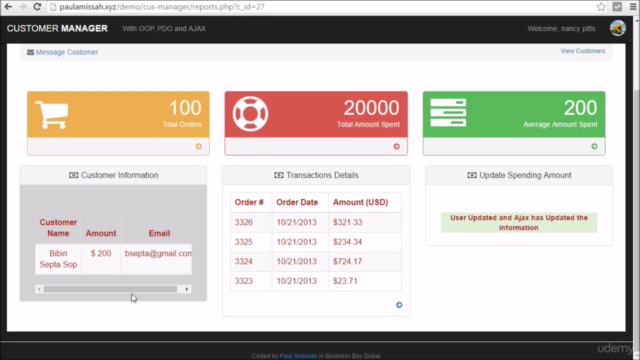
Task: Click the Amount column header in customer table
Action: click(x=101, y=233)
